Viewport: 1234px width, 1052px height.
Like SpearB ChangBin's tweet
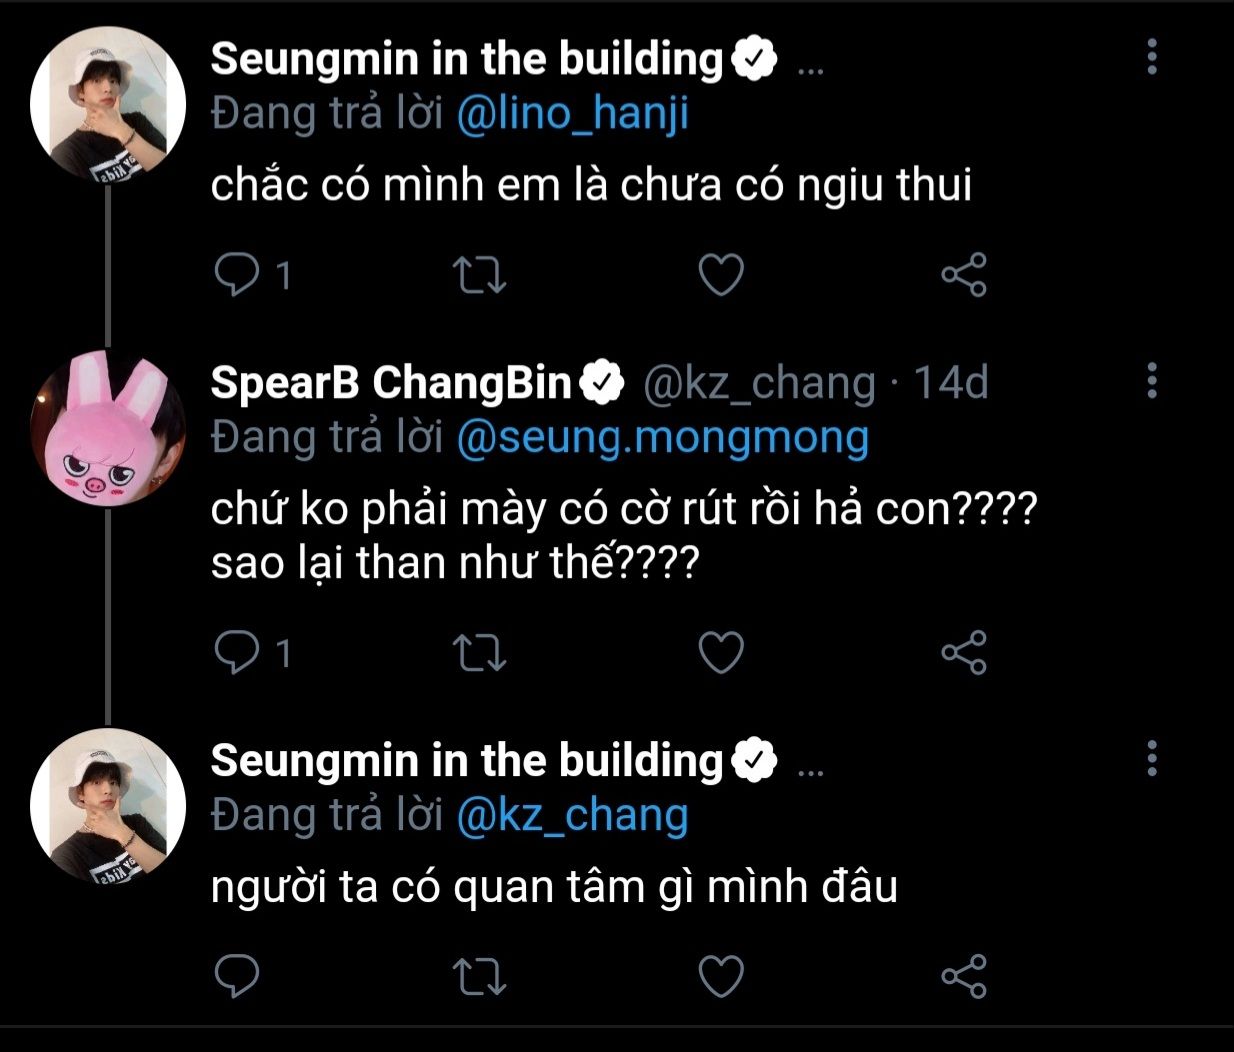point(720,653)
